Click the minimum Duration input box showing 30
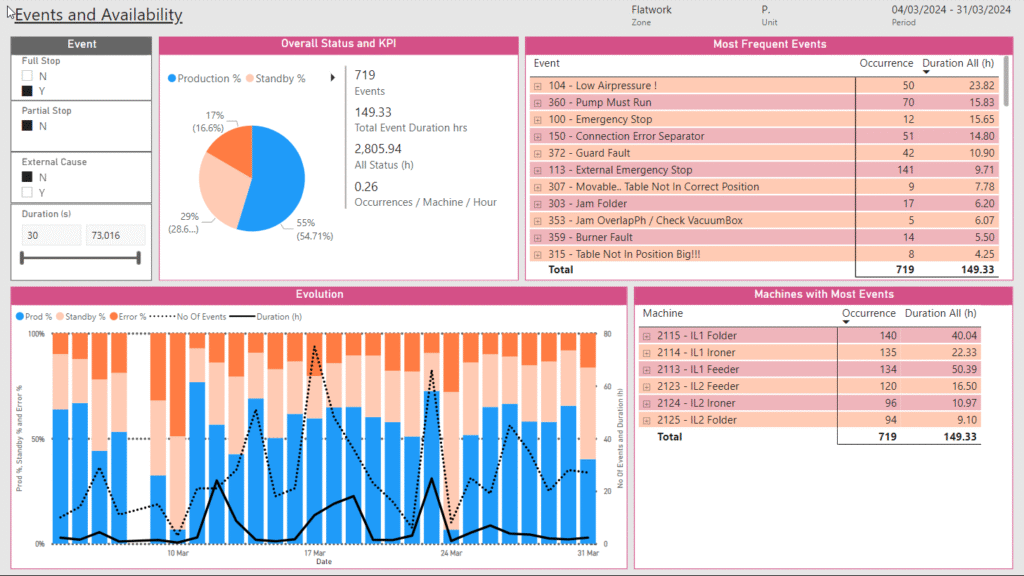The height and width of the screenshot is (576, 1024). (51, 235)
